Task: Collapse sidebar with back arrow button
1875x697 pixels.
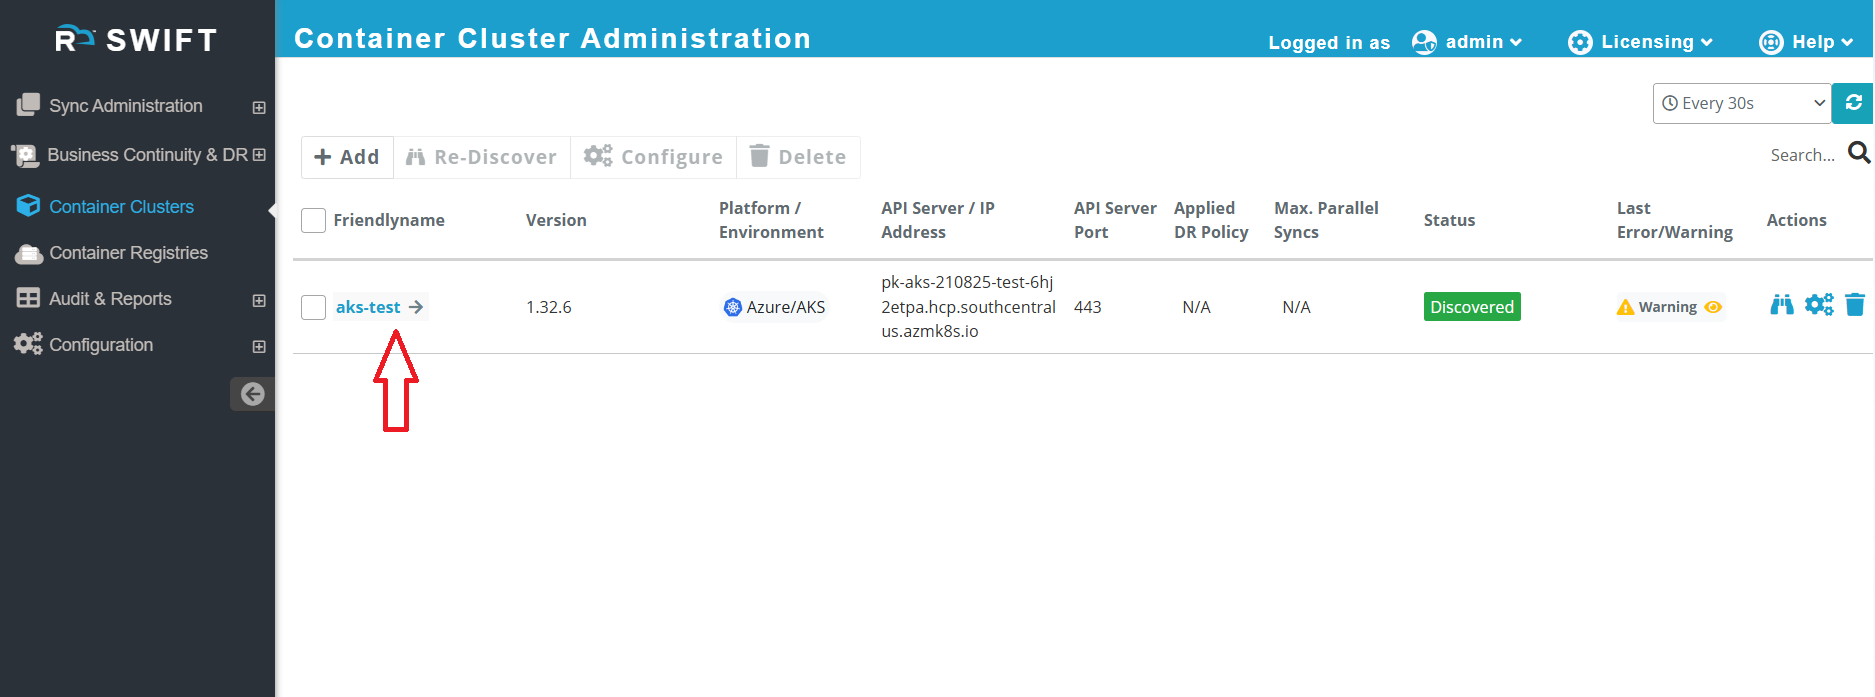Action: click(252, 394)
